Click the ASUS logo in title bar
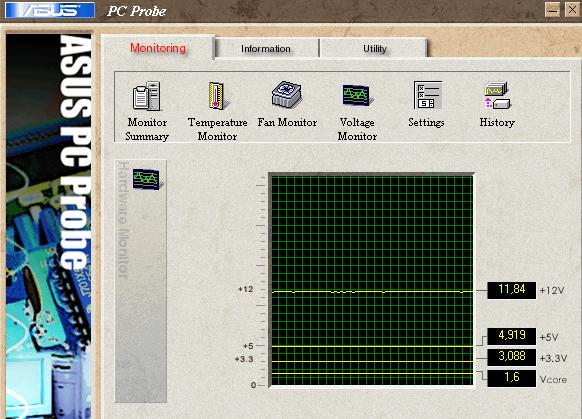 50,10
